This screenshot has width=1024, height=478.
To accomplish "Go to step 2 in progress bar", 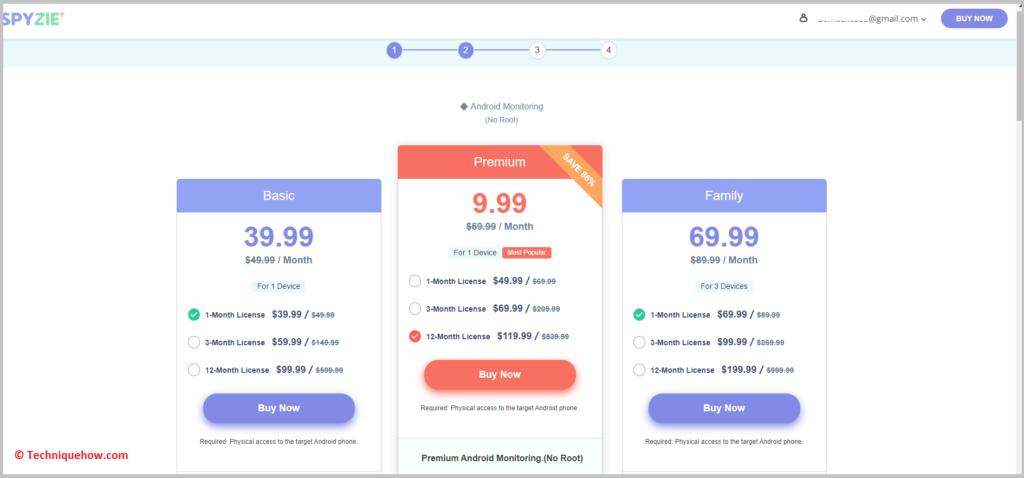I will (465, 50).
